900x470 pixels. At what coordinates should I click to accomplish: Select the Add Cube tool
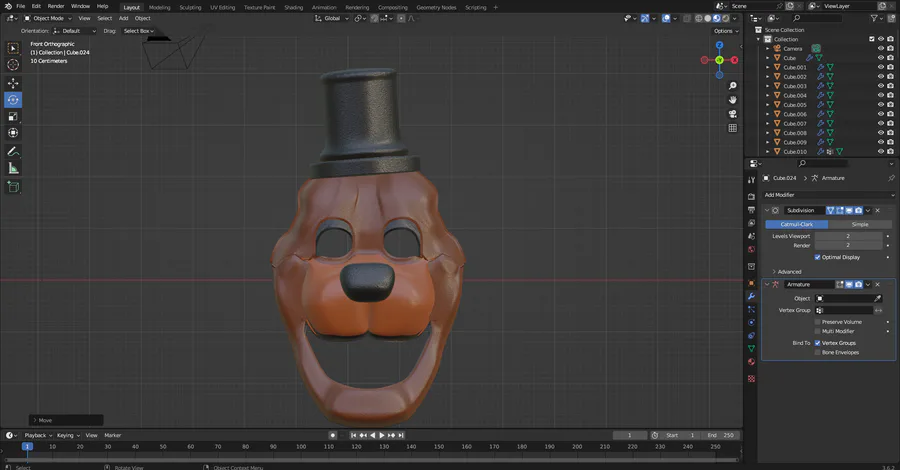(13, 187)
